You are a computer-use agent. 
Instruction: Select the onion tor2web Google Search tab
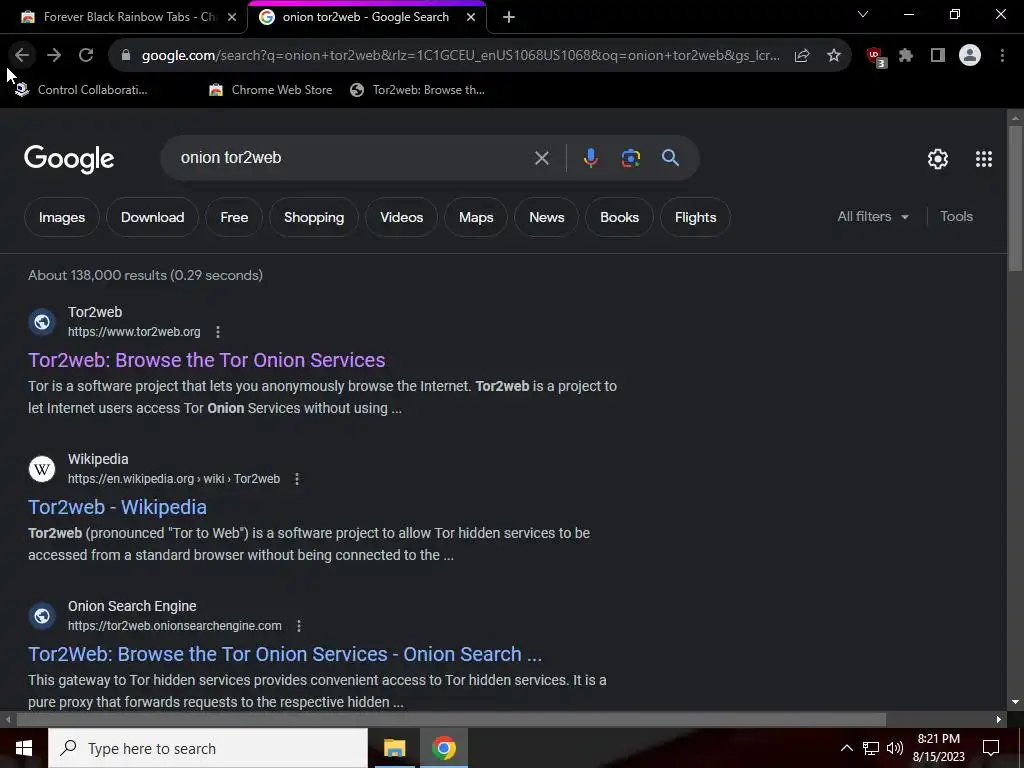click(x=366, y=17)
